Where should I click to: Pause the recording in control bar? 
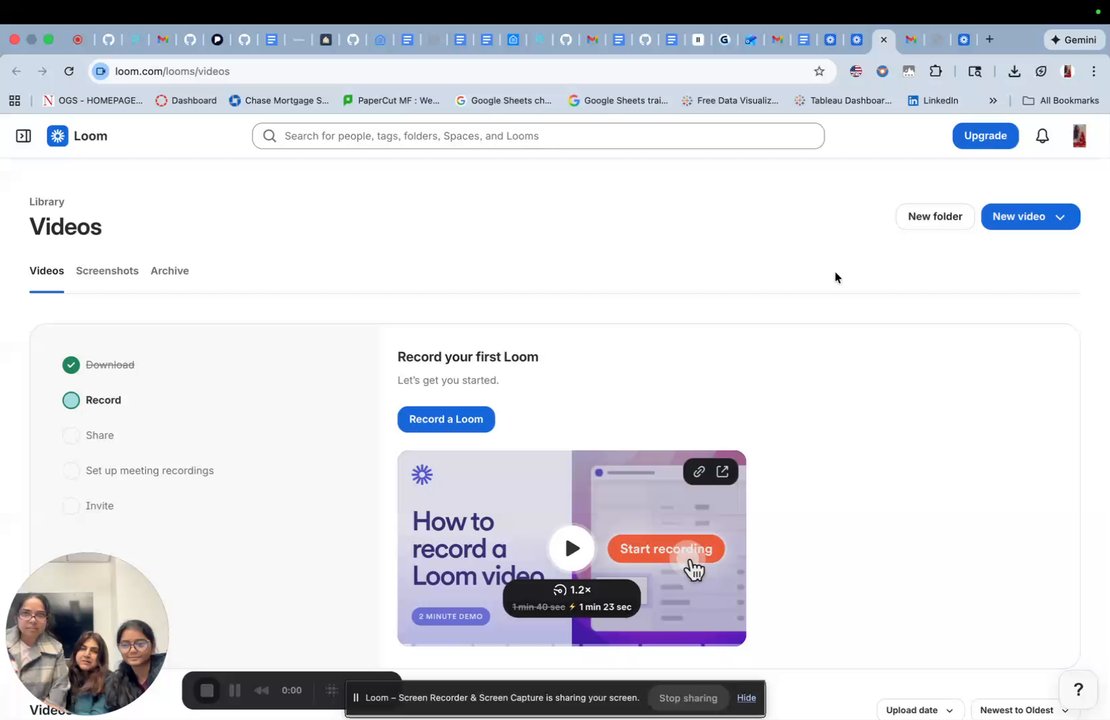coord(234,690)
